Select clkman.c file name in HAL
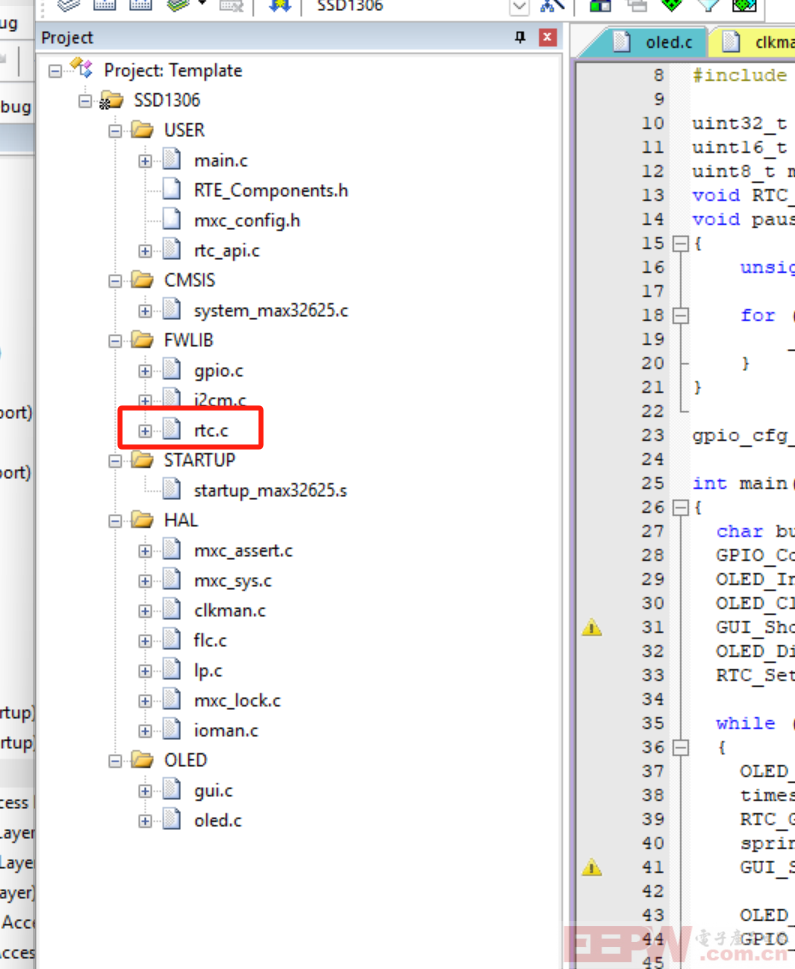The height and width of the screenshot is (969, 795). coord(230,611)
